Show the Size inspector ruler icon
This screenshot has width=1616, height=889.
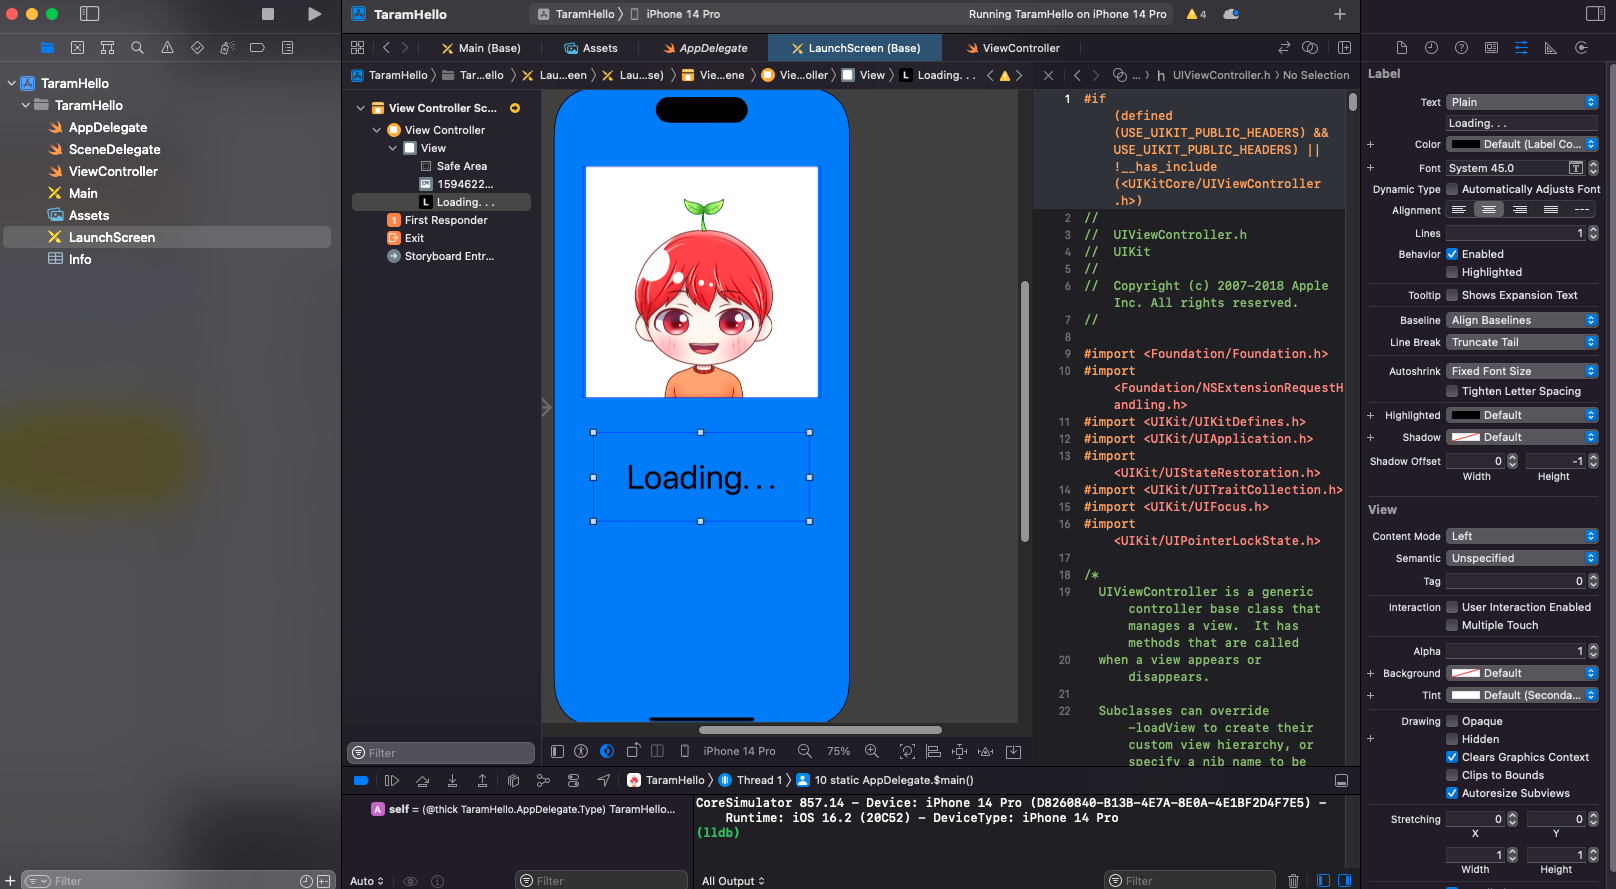(x=1551, y=48)
